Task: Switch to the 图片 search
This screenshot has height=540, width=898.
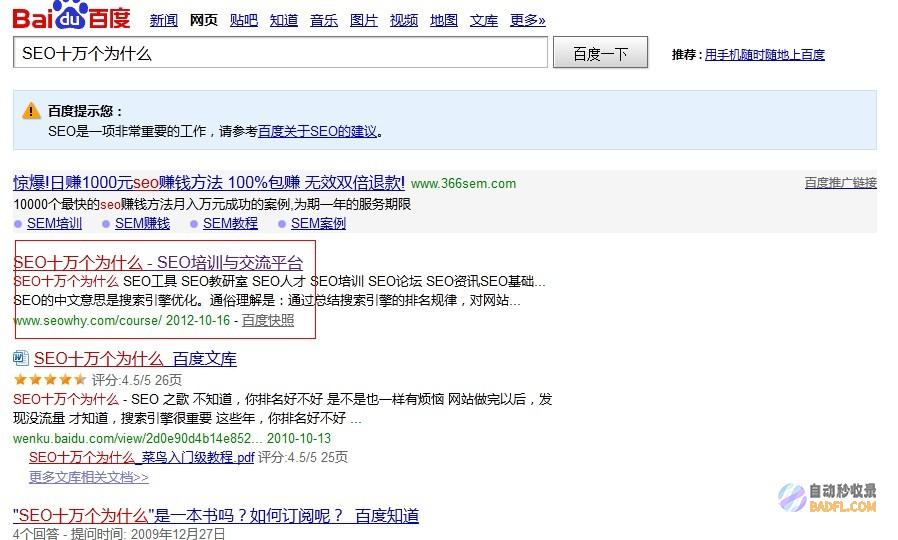Action: point(364,20)
